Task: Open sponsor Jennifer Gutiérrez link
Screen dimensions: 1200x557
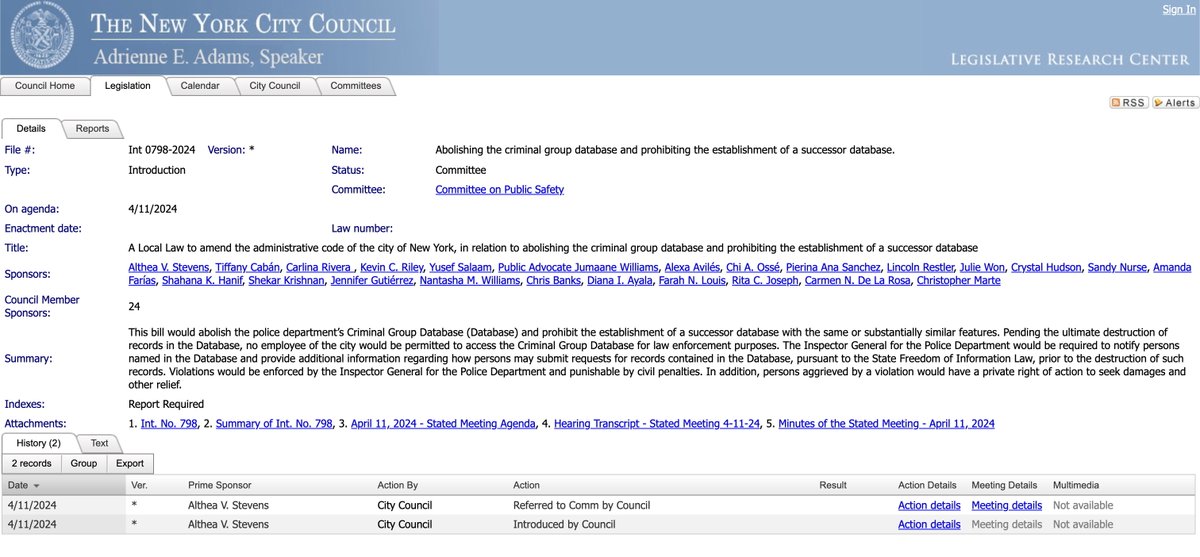Action: tap(373, 281)
